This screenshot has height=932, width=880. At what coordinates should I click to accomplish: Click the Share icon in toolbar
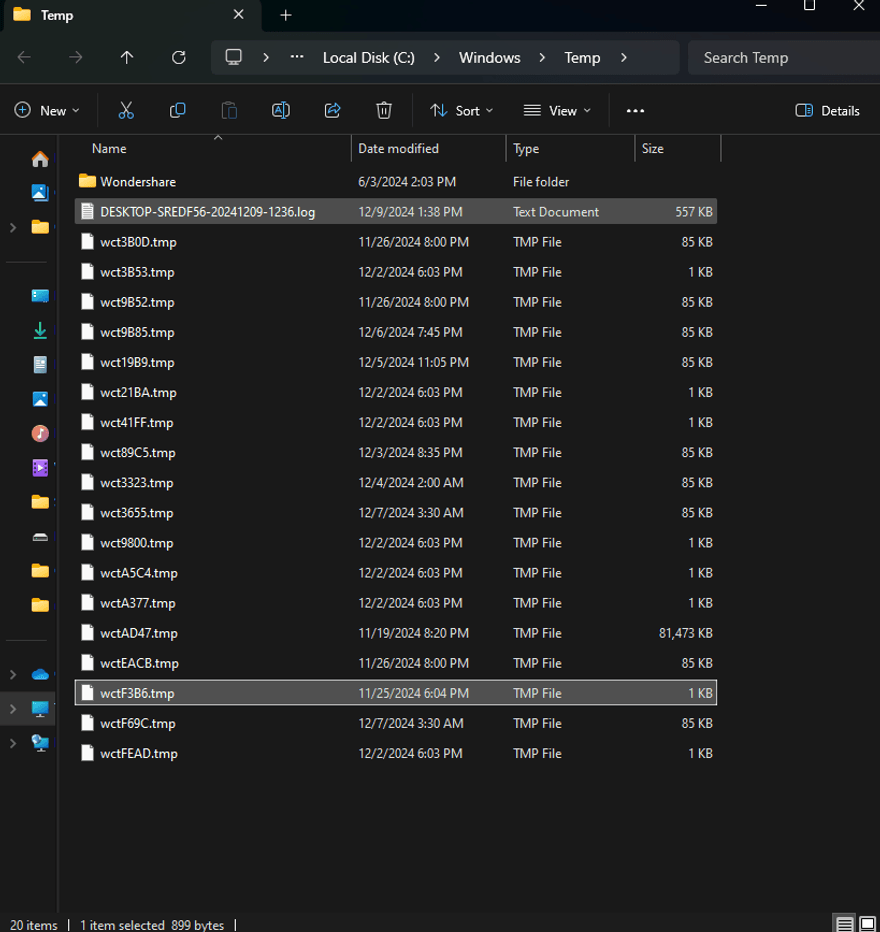pyautogui.click(x=332, y=111)
